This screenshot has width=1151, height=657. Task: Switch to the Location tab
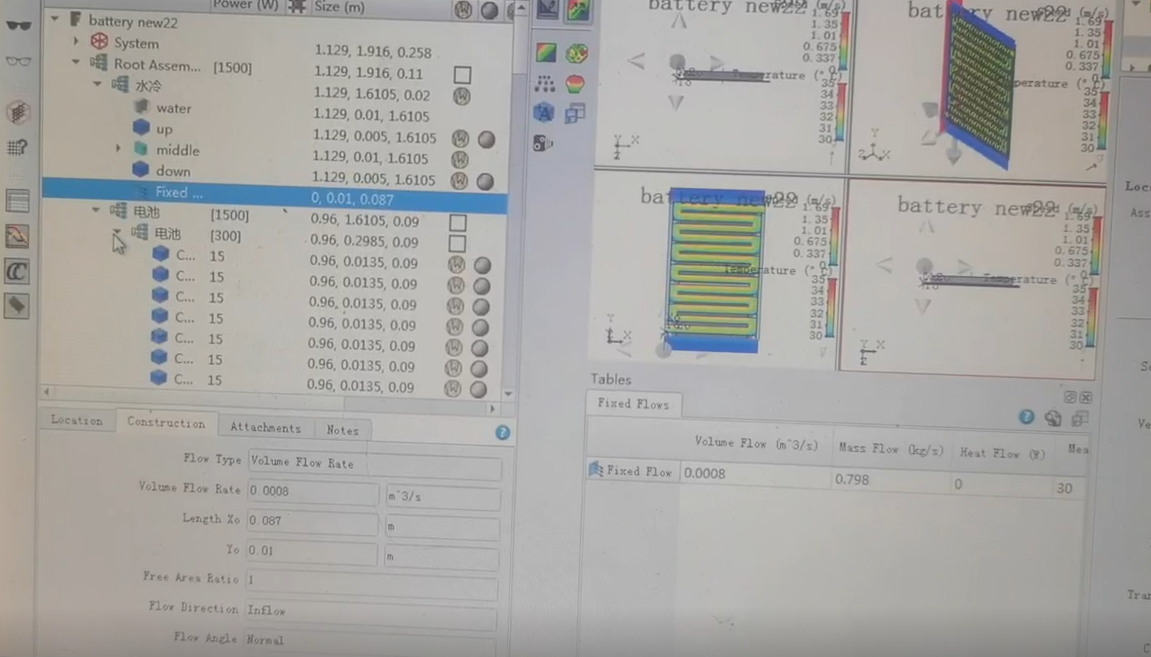tap(77, 421)
